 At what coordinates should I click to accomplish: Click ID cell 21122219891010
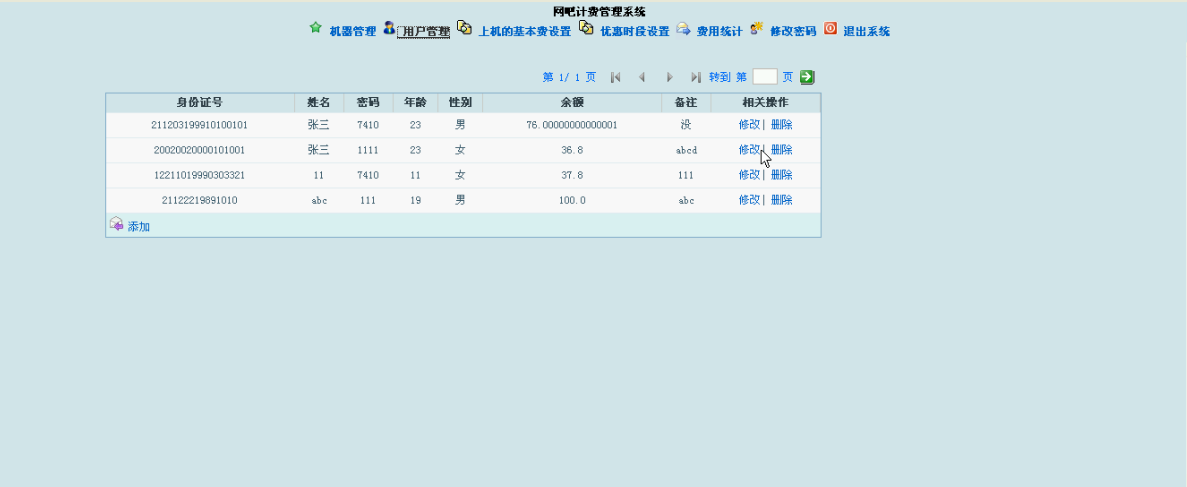[x=200, y=200]
